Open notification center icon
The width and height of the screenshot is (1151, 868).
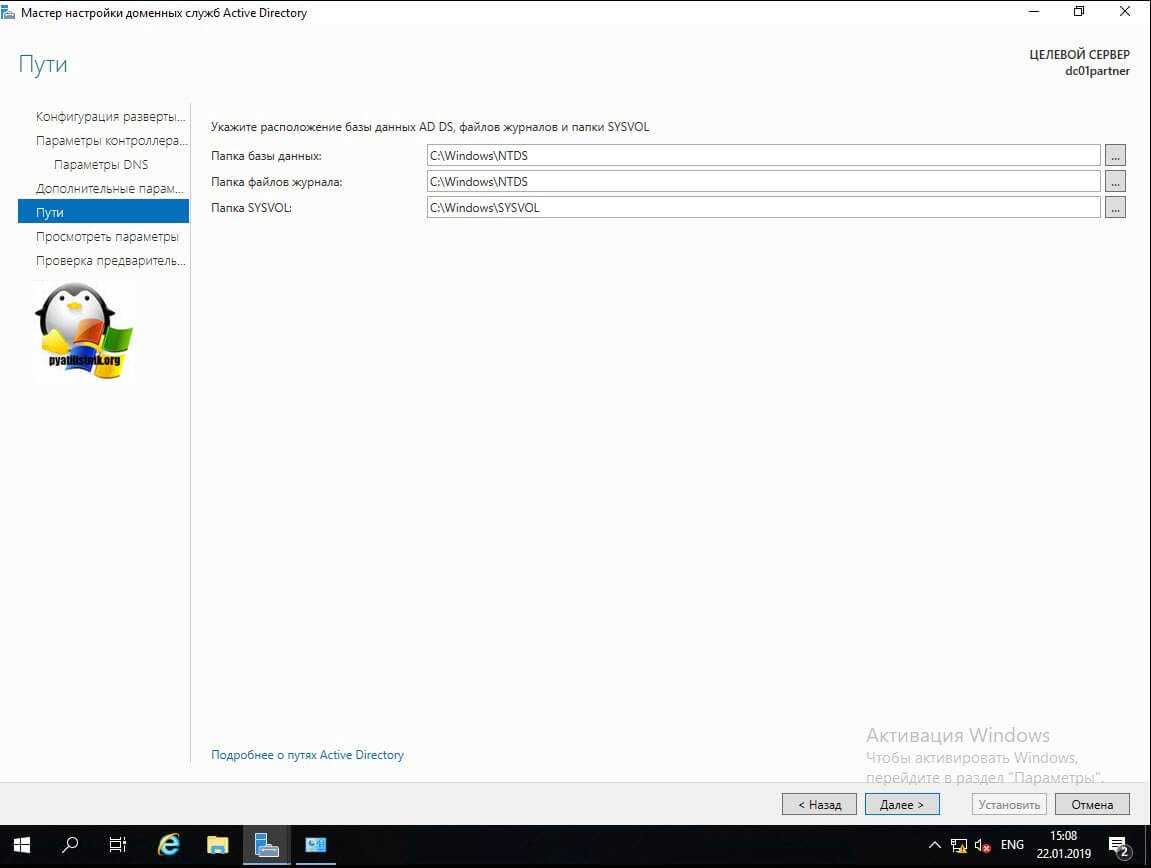pos(1119,846)
